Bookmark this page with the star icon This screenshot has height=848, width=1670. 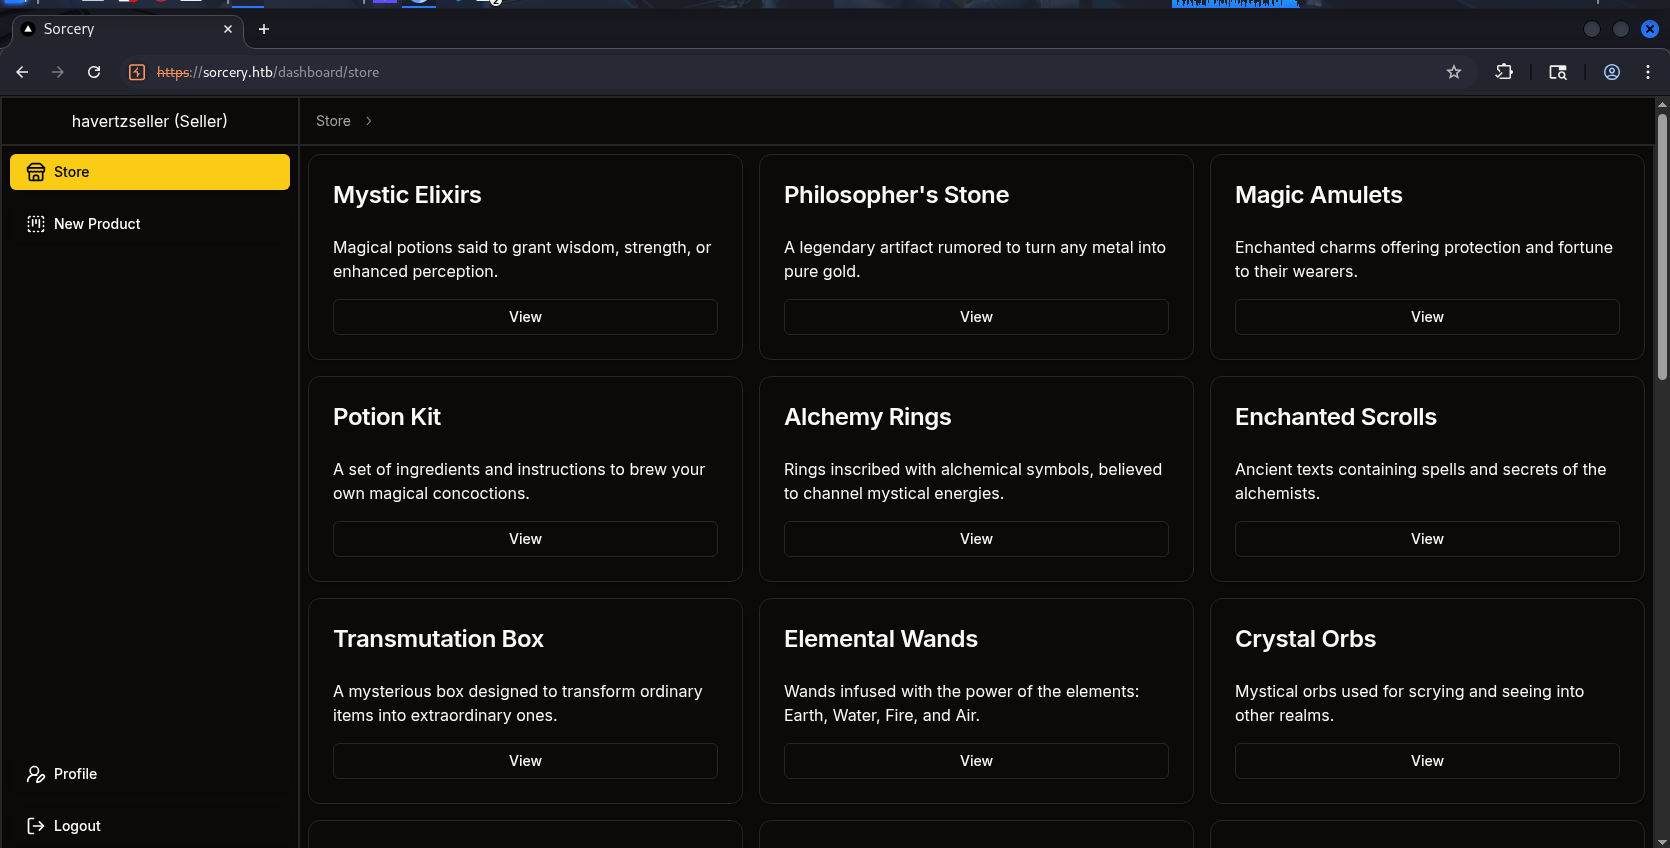click(1454, 72)
